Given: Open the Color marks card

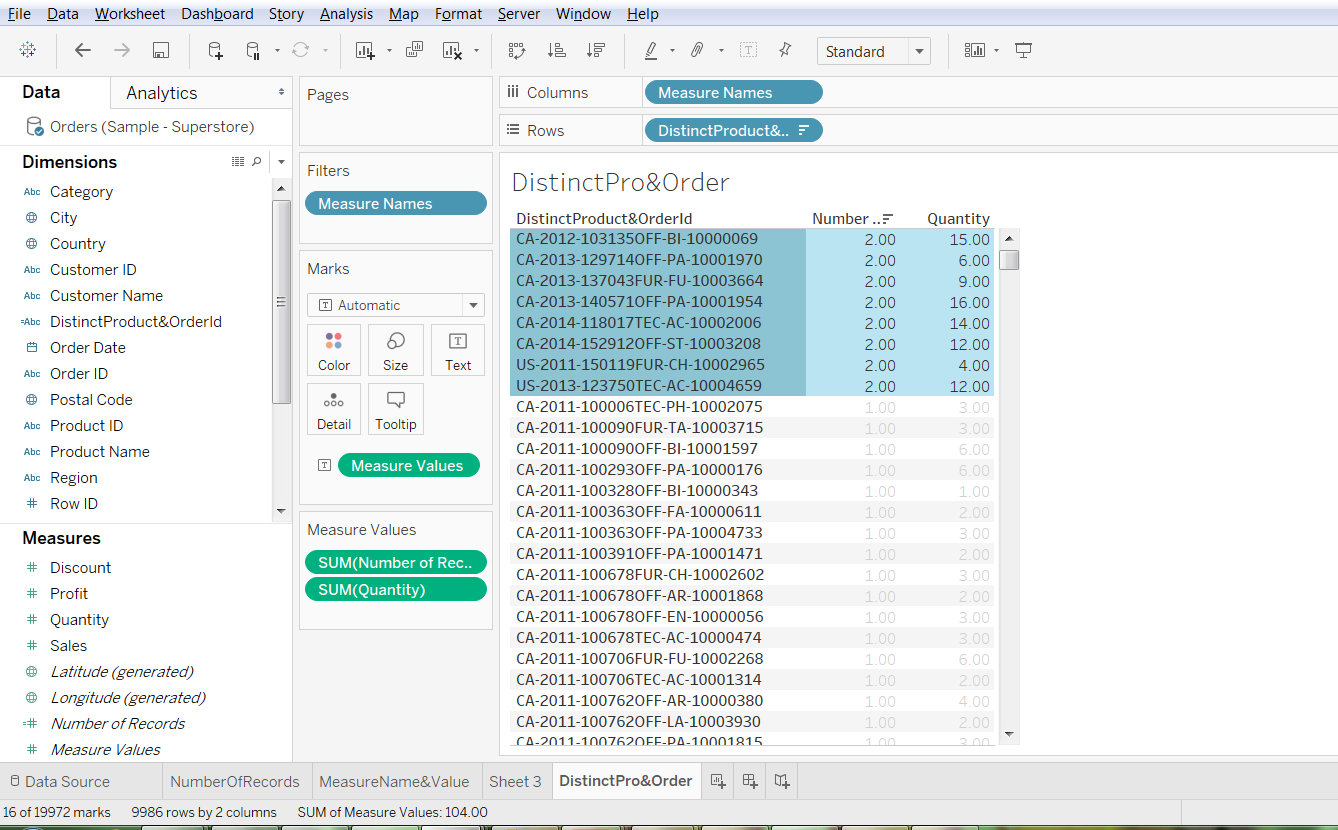Looking at the screenshot, I should [334, 350].
